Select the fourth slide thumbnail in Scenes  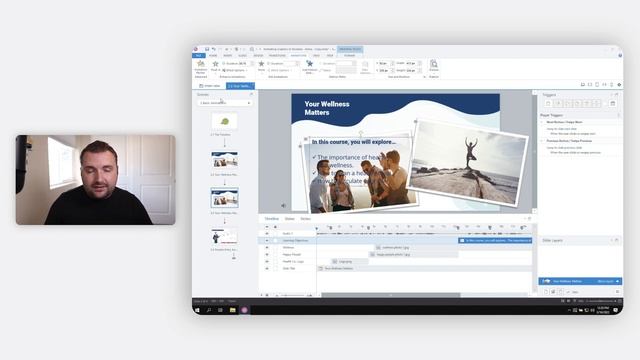pyautogui.click(x=224, y=237)
